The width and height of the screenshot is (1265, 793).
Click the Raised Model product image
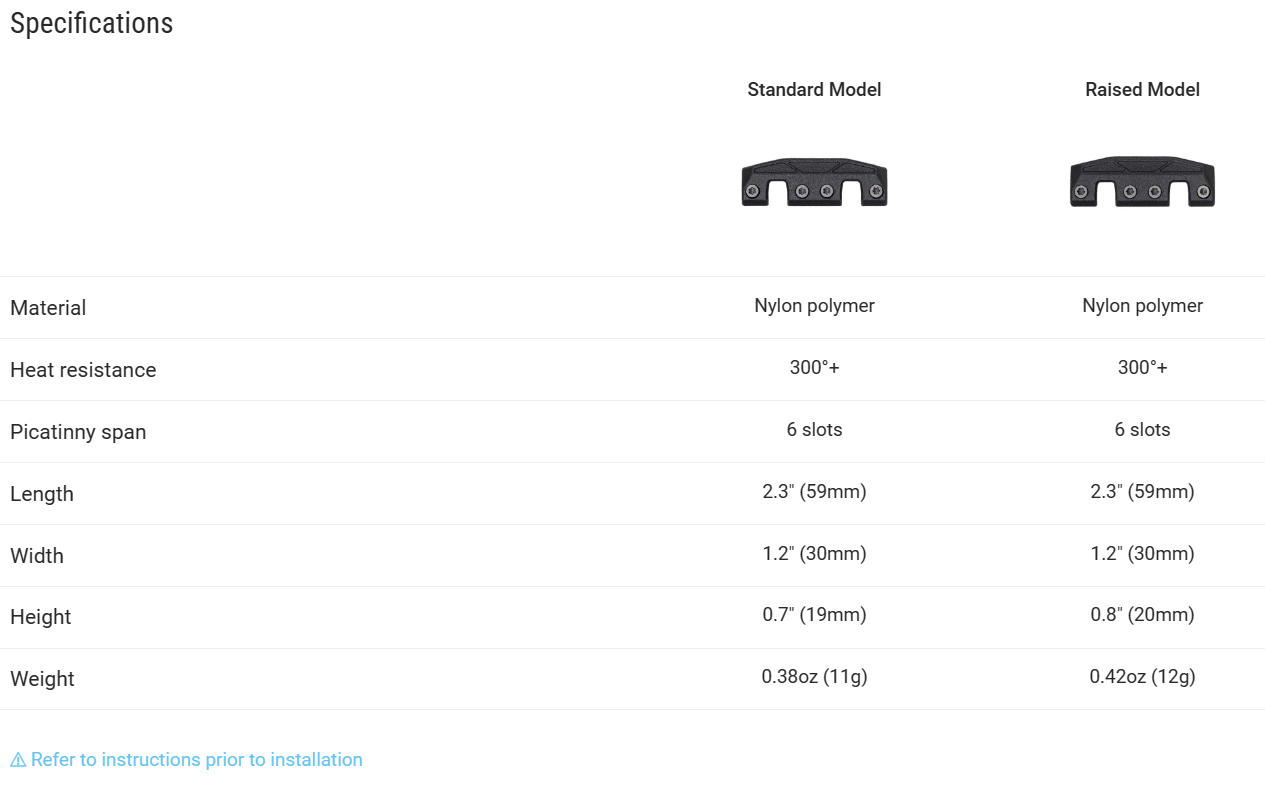coord(1142,182)
